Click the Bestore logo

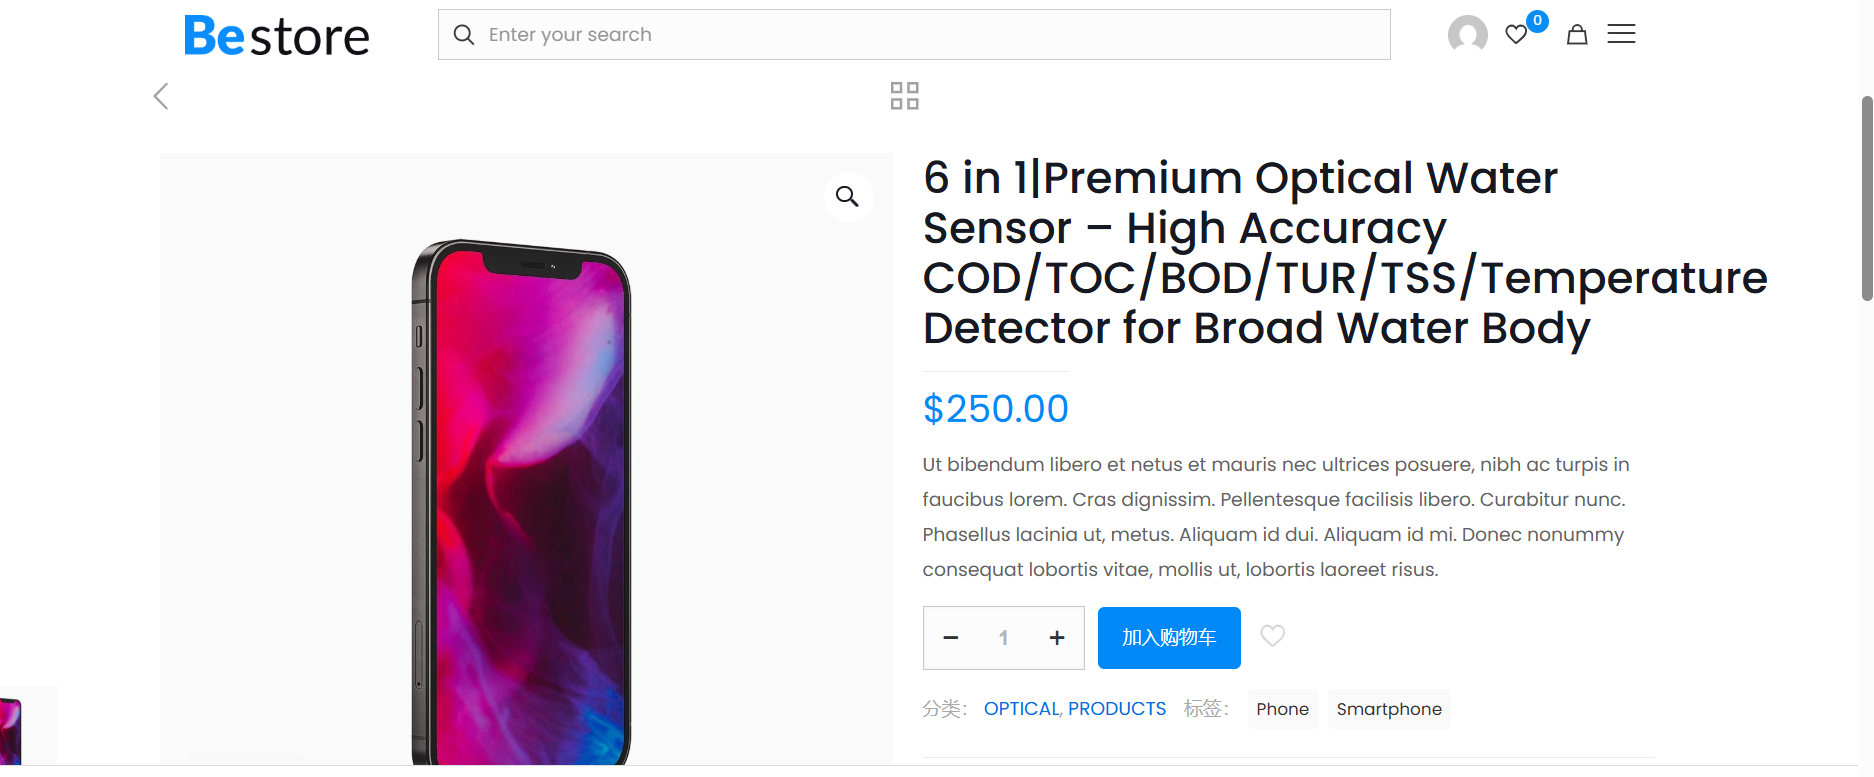(x=277, y=36)
